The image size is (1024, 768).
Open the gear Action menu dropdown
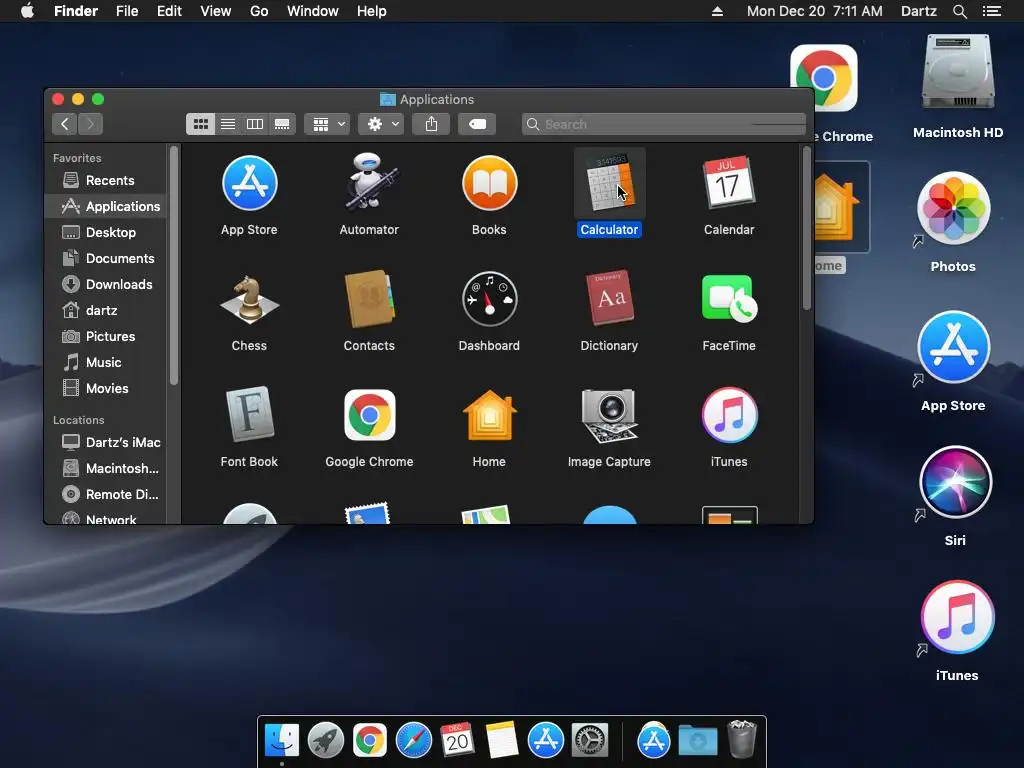[381, 124]
